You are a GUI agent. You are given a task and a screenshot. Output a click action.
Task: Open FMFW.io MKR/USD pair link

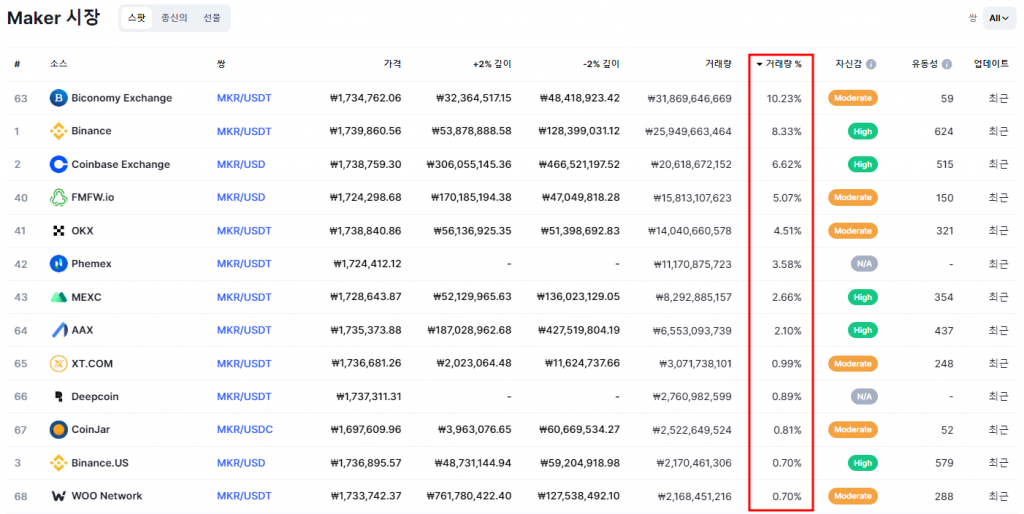tap(241, 197)
